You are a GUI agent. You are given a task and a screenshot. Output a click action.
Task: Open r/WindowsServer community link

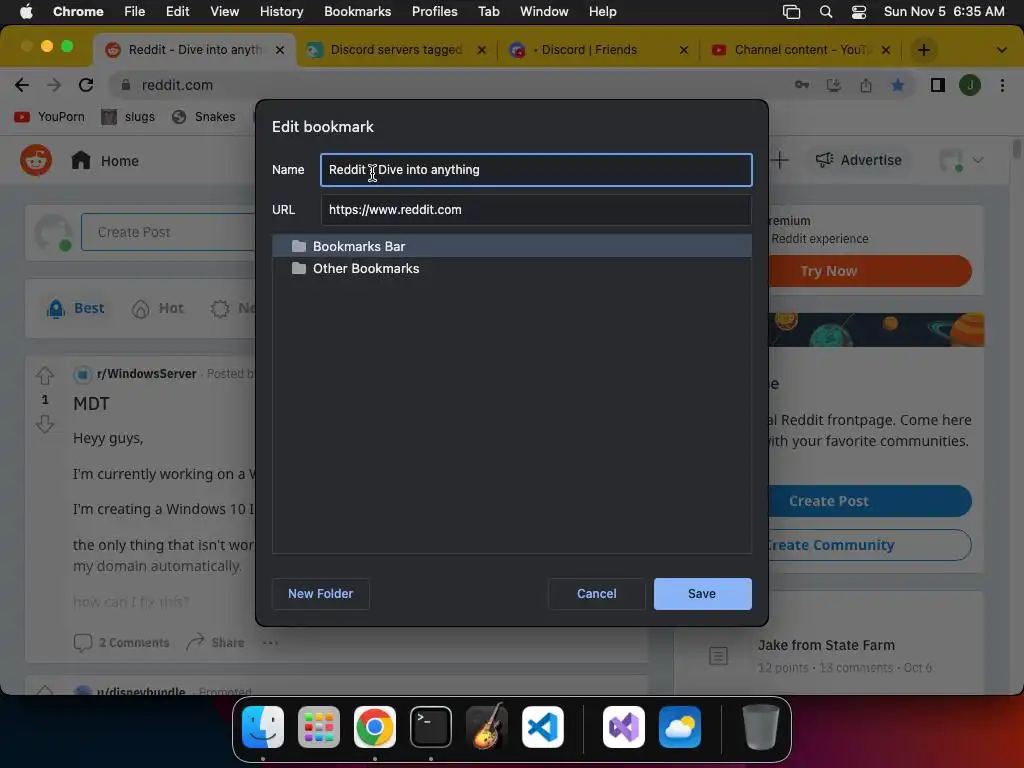pos(146,374)
